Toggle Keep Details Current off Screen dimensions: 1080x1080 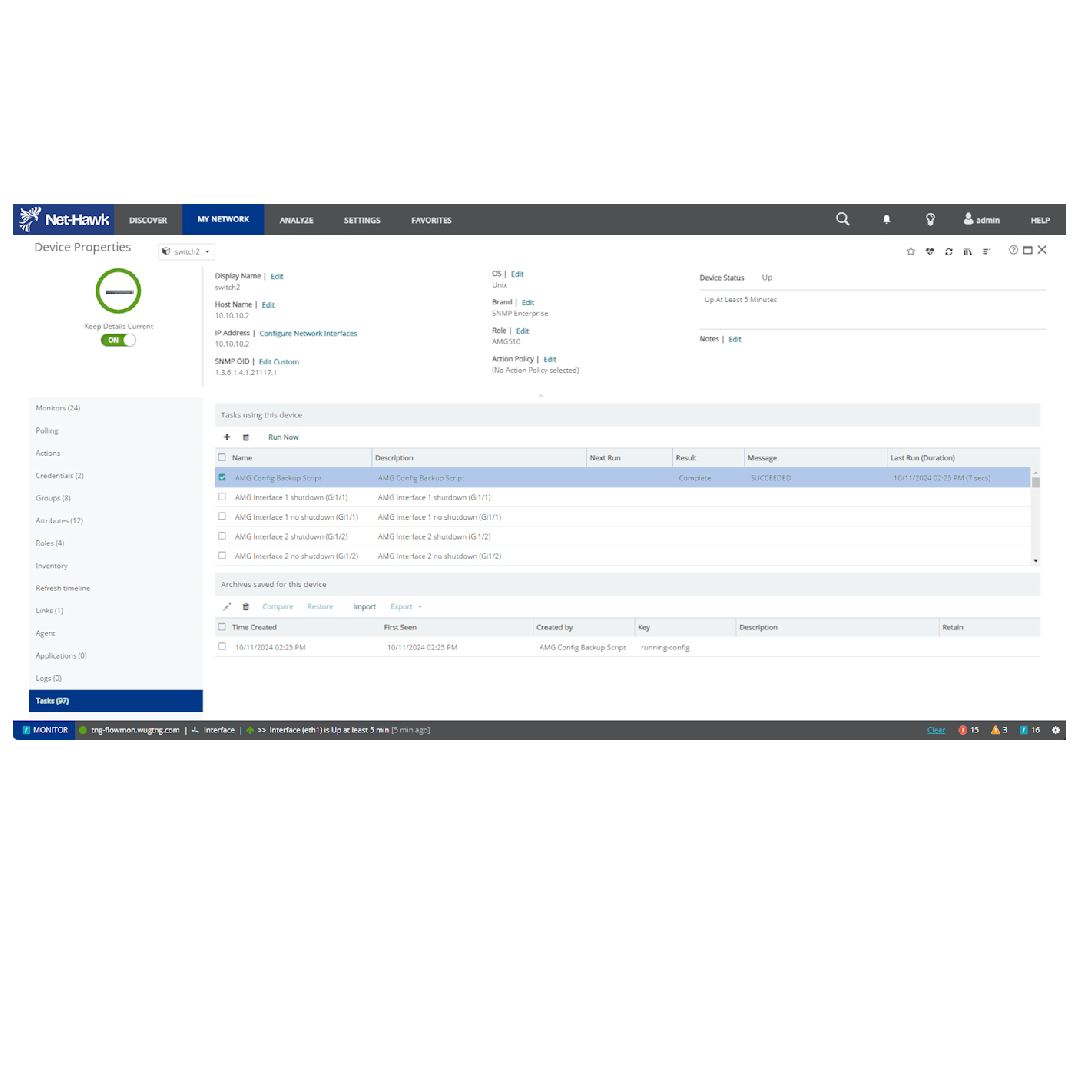coord(118,340)
